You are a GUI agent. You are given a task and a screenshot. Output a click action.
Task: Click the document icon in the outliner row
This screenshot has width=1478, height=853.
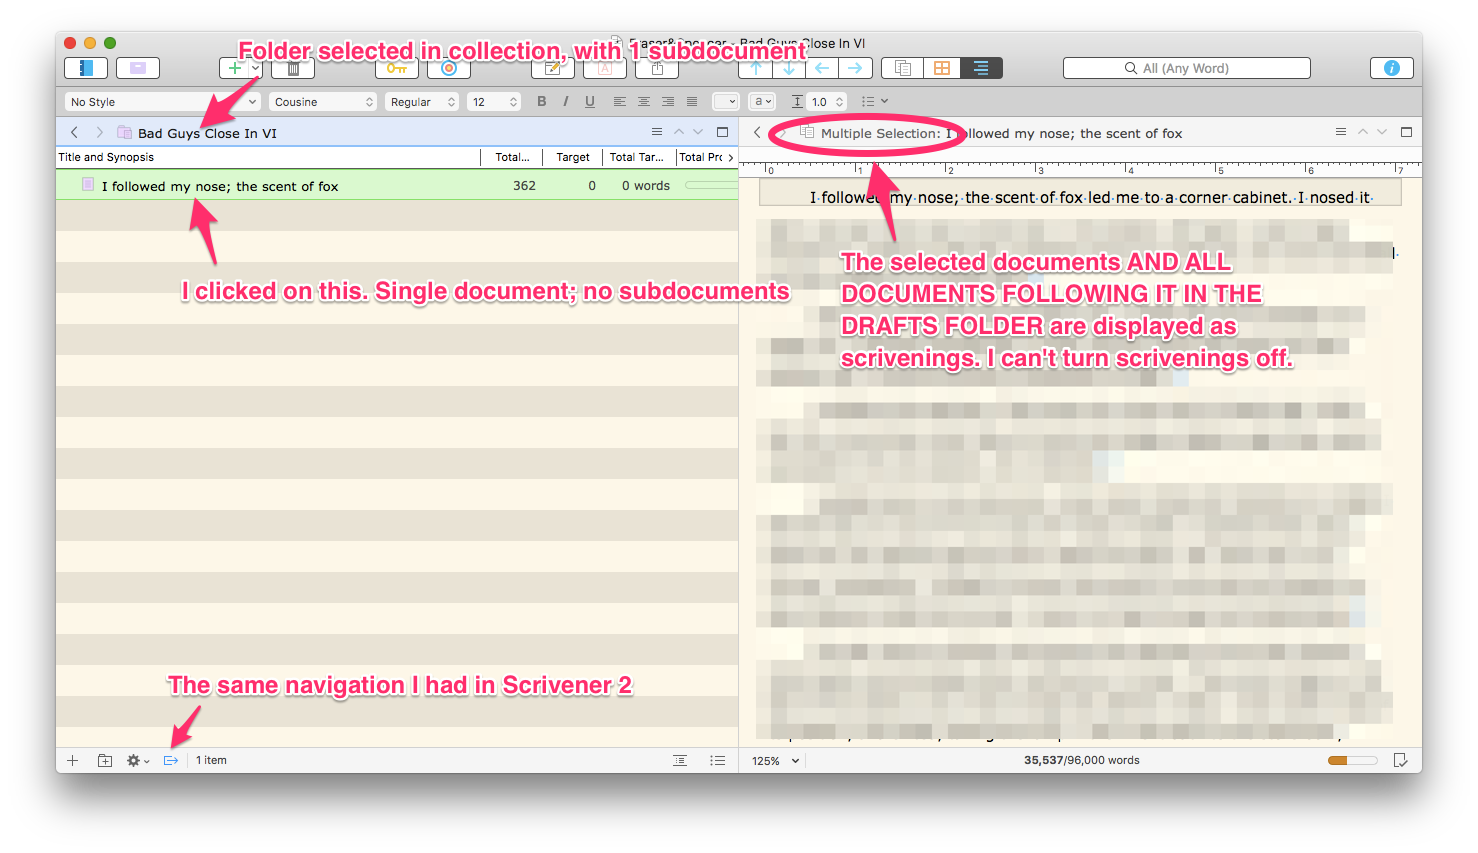click(88, 185)
